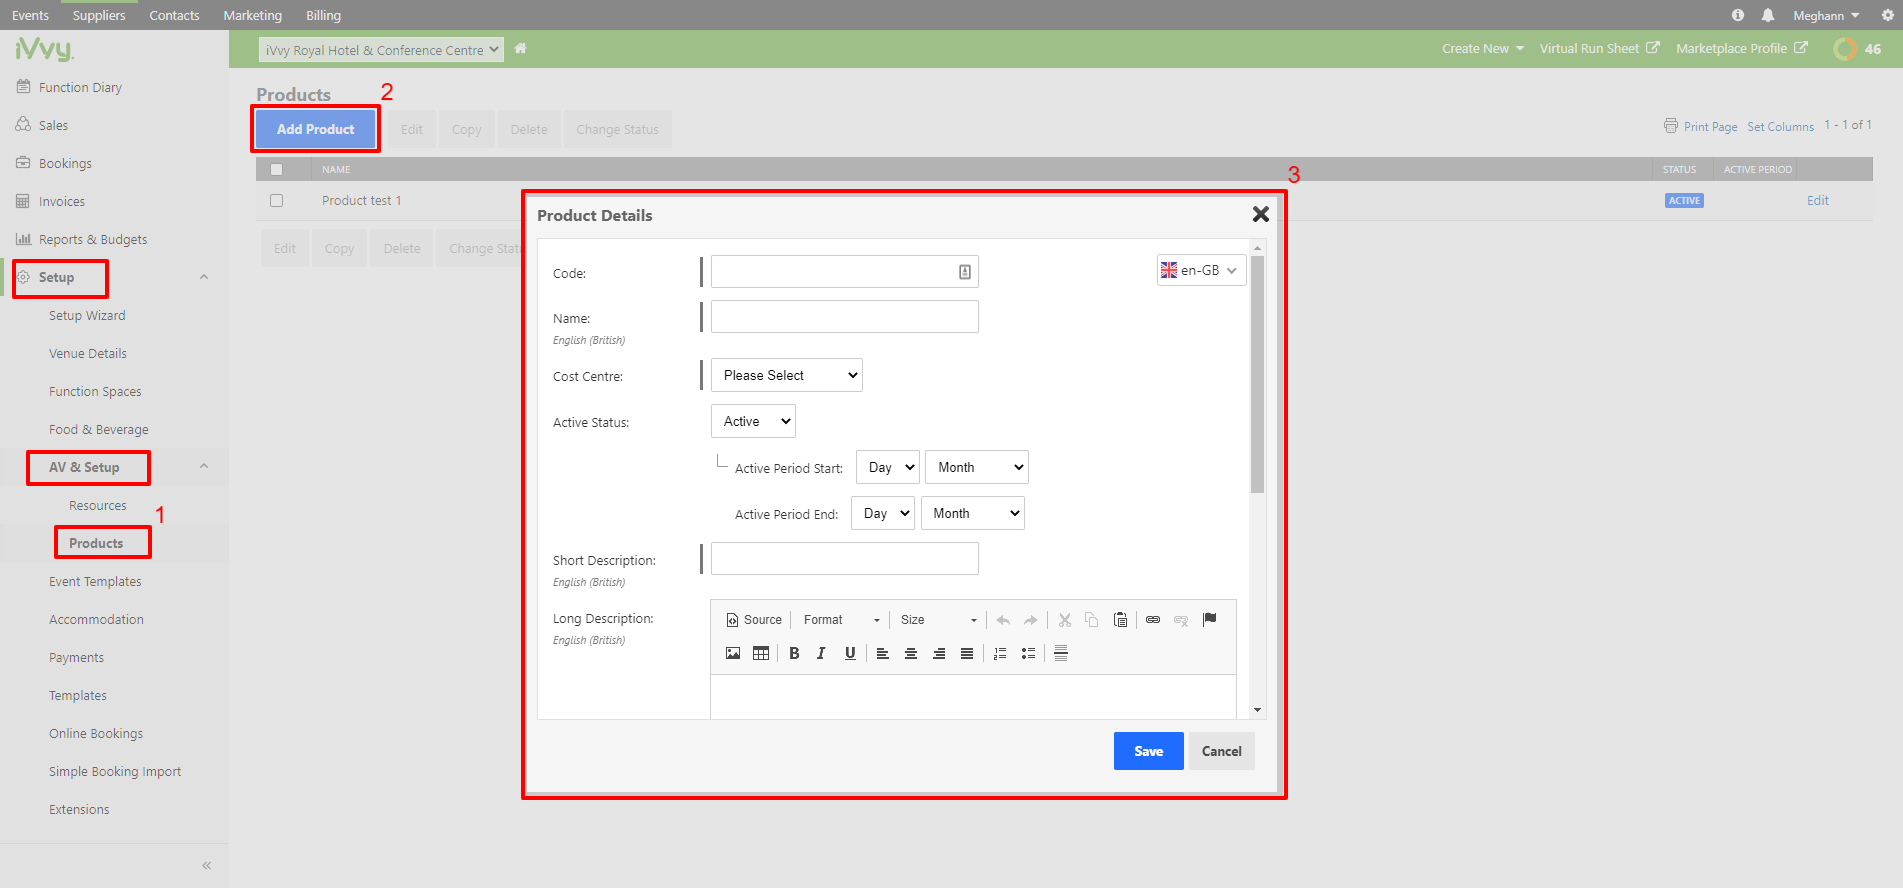1903x888 pixels.
Task: Open the Format dropdown in editor
Action: tap(842, 620)
